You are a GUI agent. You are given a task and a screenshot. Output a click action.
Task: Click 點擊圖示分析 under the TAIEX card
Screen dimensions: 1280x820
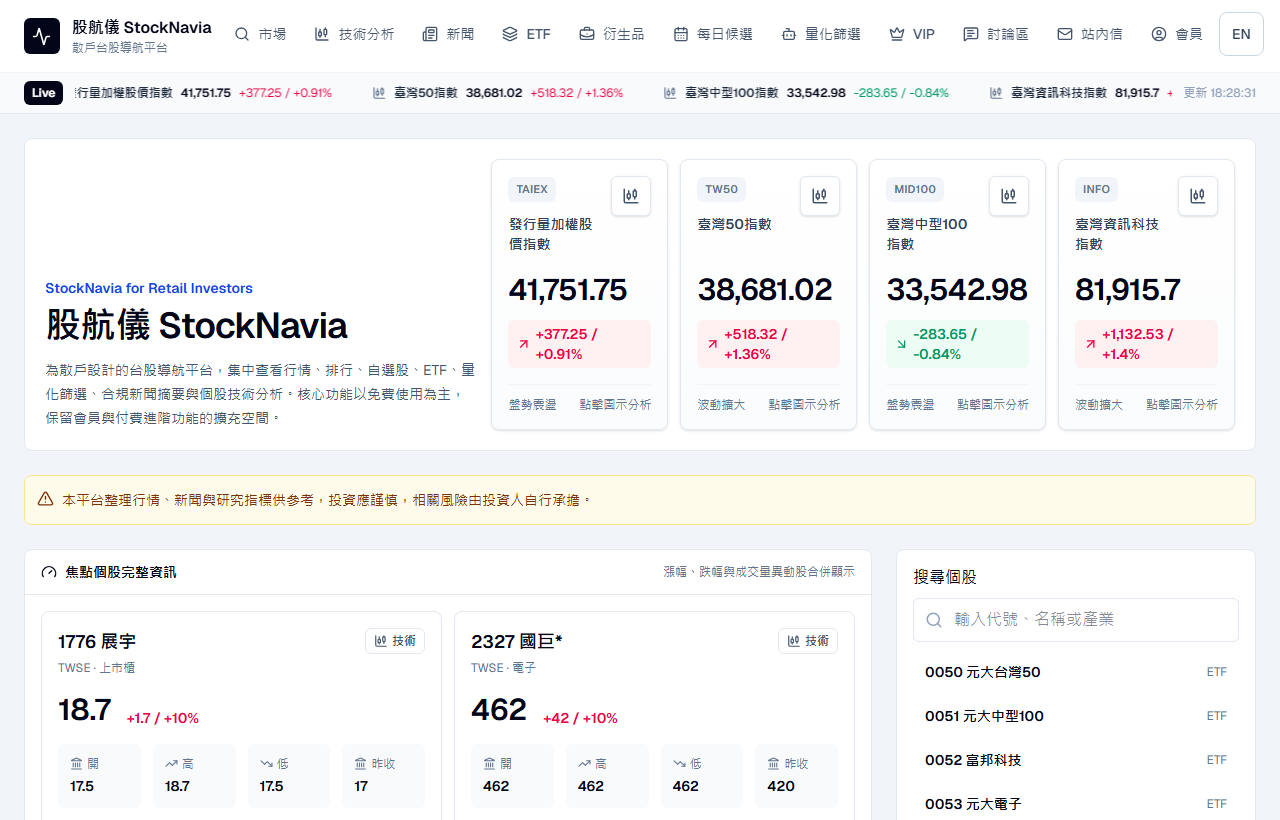615,405
